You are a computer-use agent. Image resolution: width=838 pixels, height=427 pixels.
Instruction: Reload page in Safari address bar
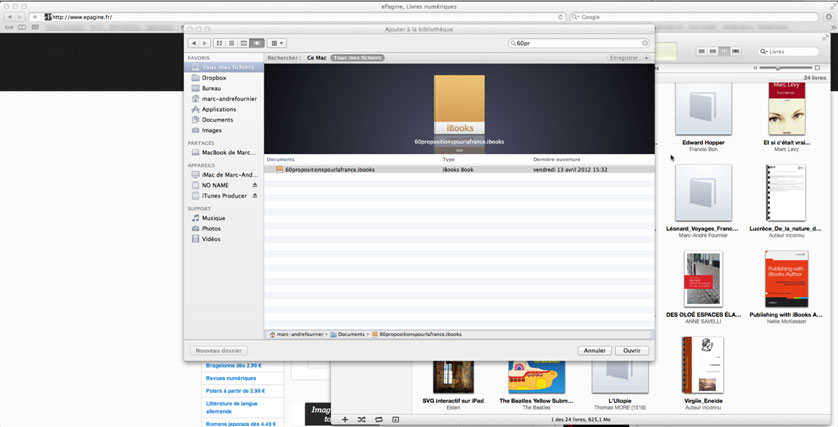(x=560, y=17)
